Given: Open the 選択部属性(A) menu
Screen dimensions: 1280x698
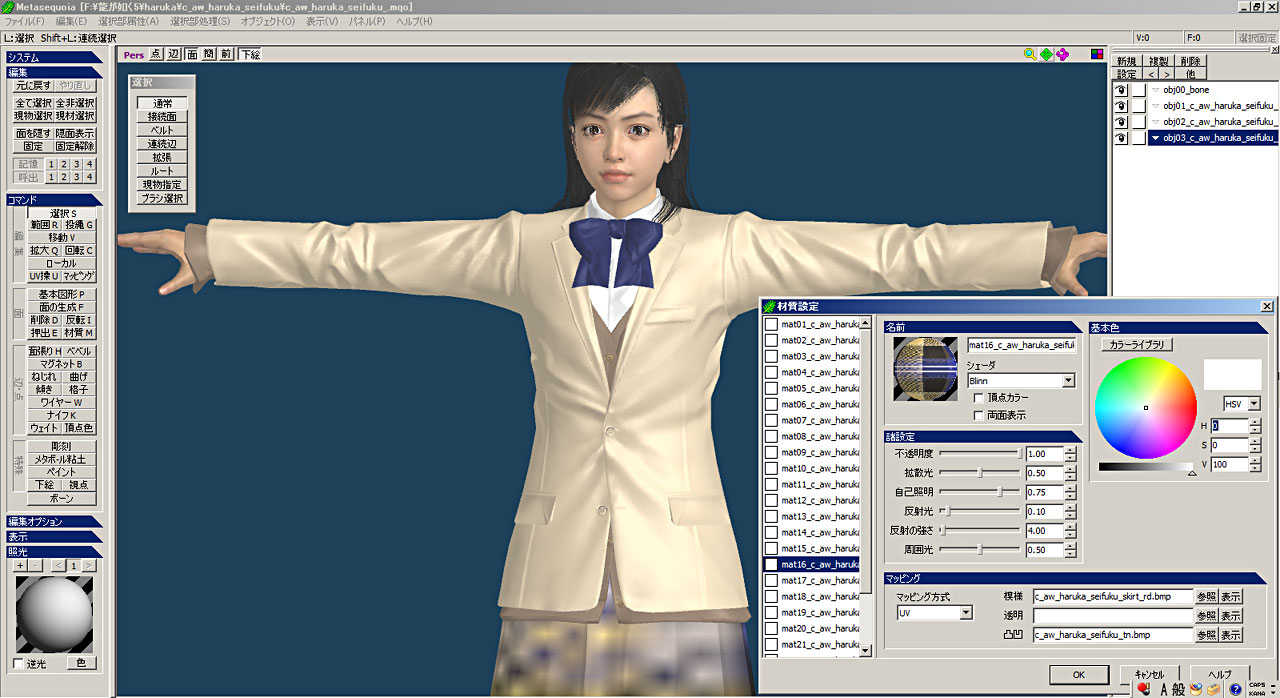Looking at the screenshot, I should click(128, 22).
